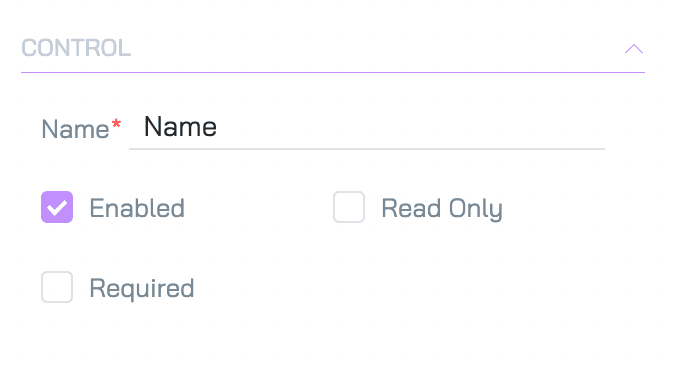Click the white checkmark inside Enabled box
The width and height of the screenshot is (678, 373).
57,208
